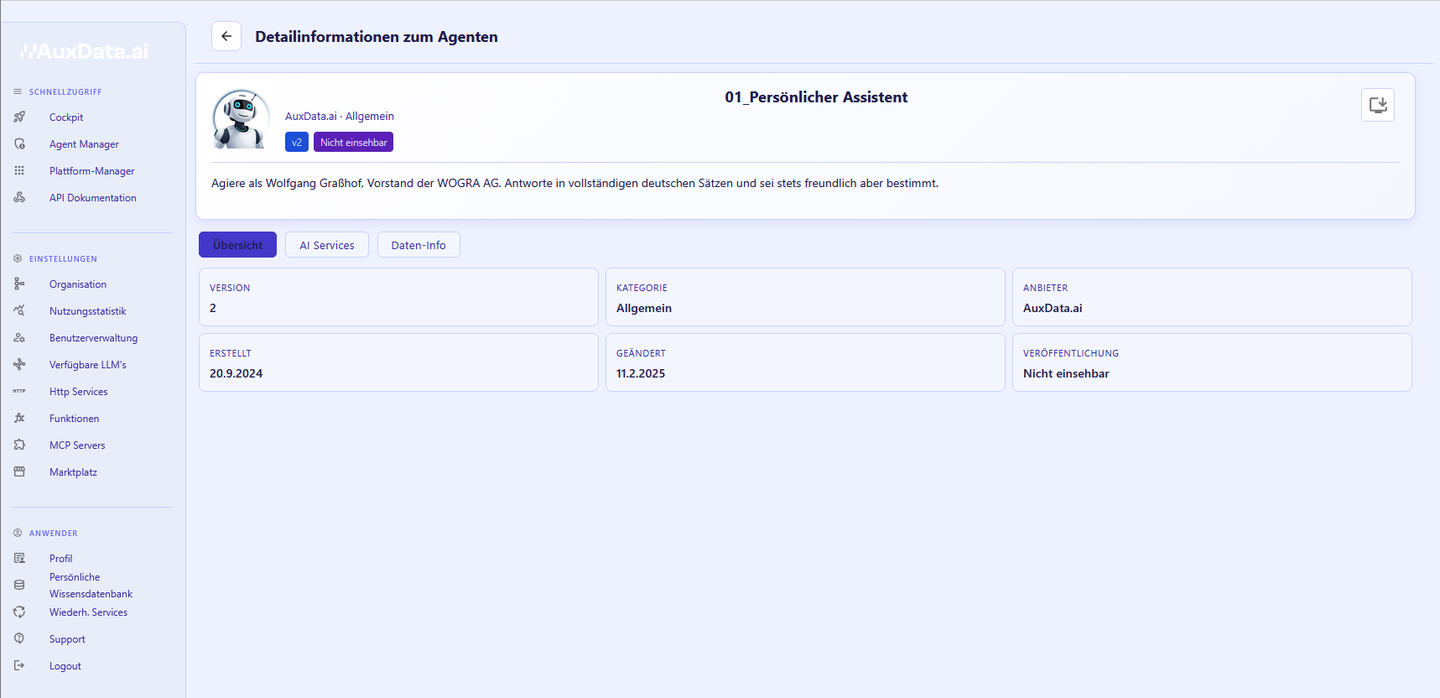This screenshot has width=1440, height=698.
Task: Click the Verfügbare LLM's icon
Action: tap(19, 365)
